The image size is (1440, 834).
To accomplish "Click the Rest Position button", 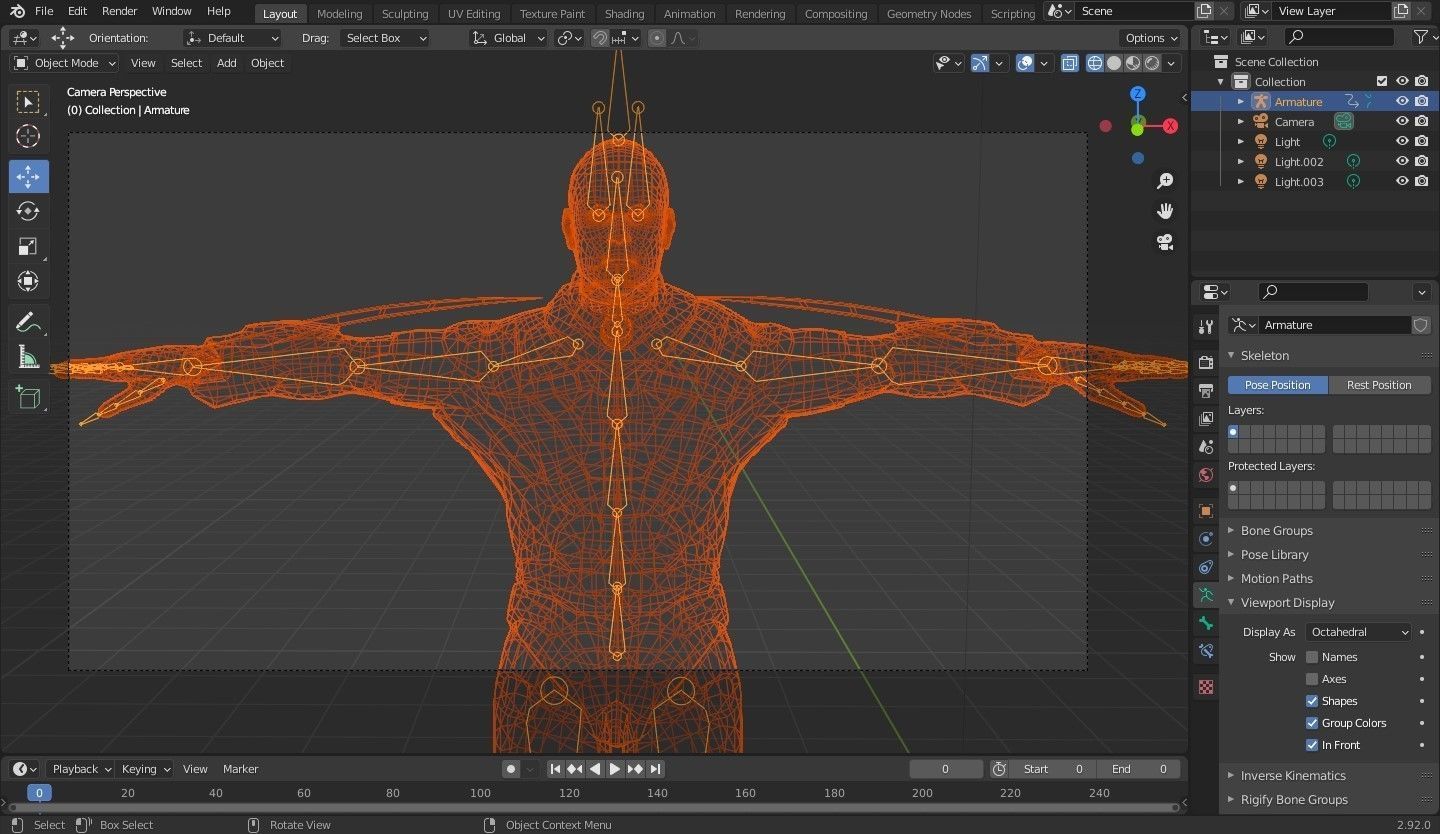I will [1379, 385].
